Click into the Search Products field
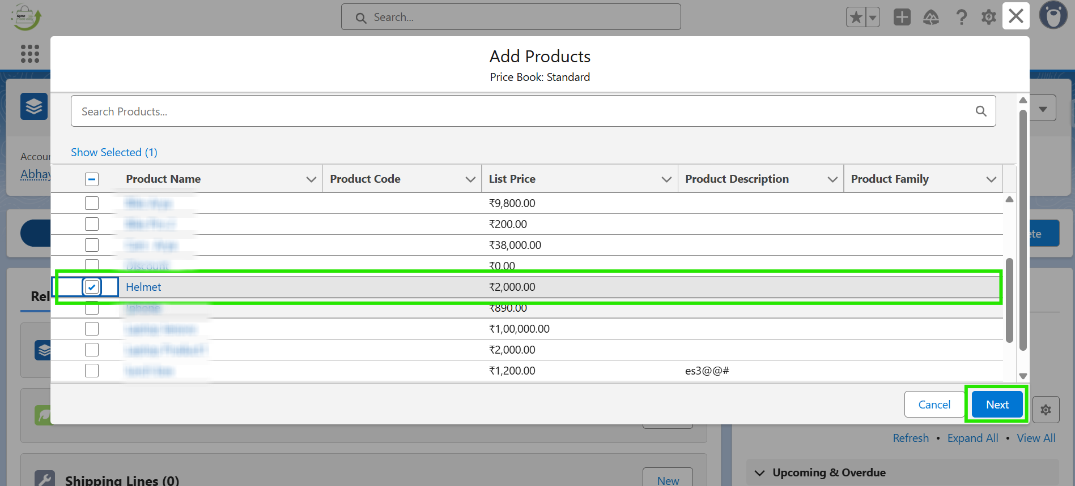Viewport: 1075px width, 486px height. [x=520, y=111]
